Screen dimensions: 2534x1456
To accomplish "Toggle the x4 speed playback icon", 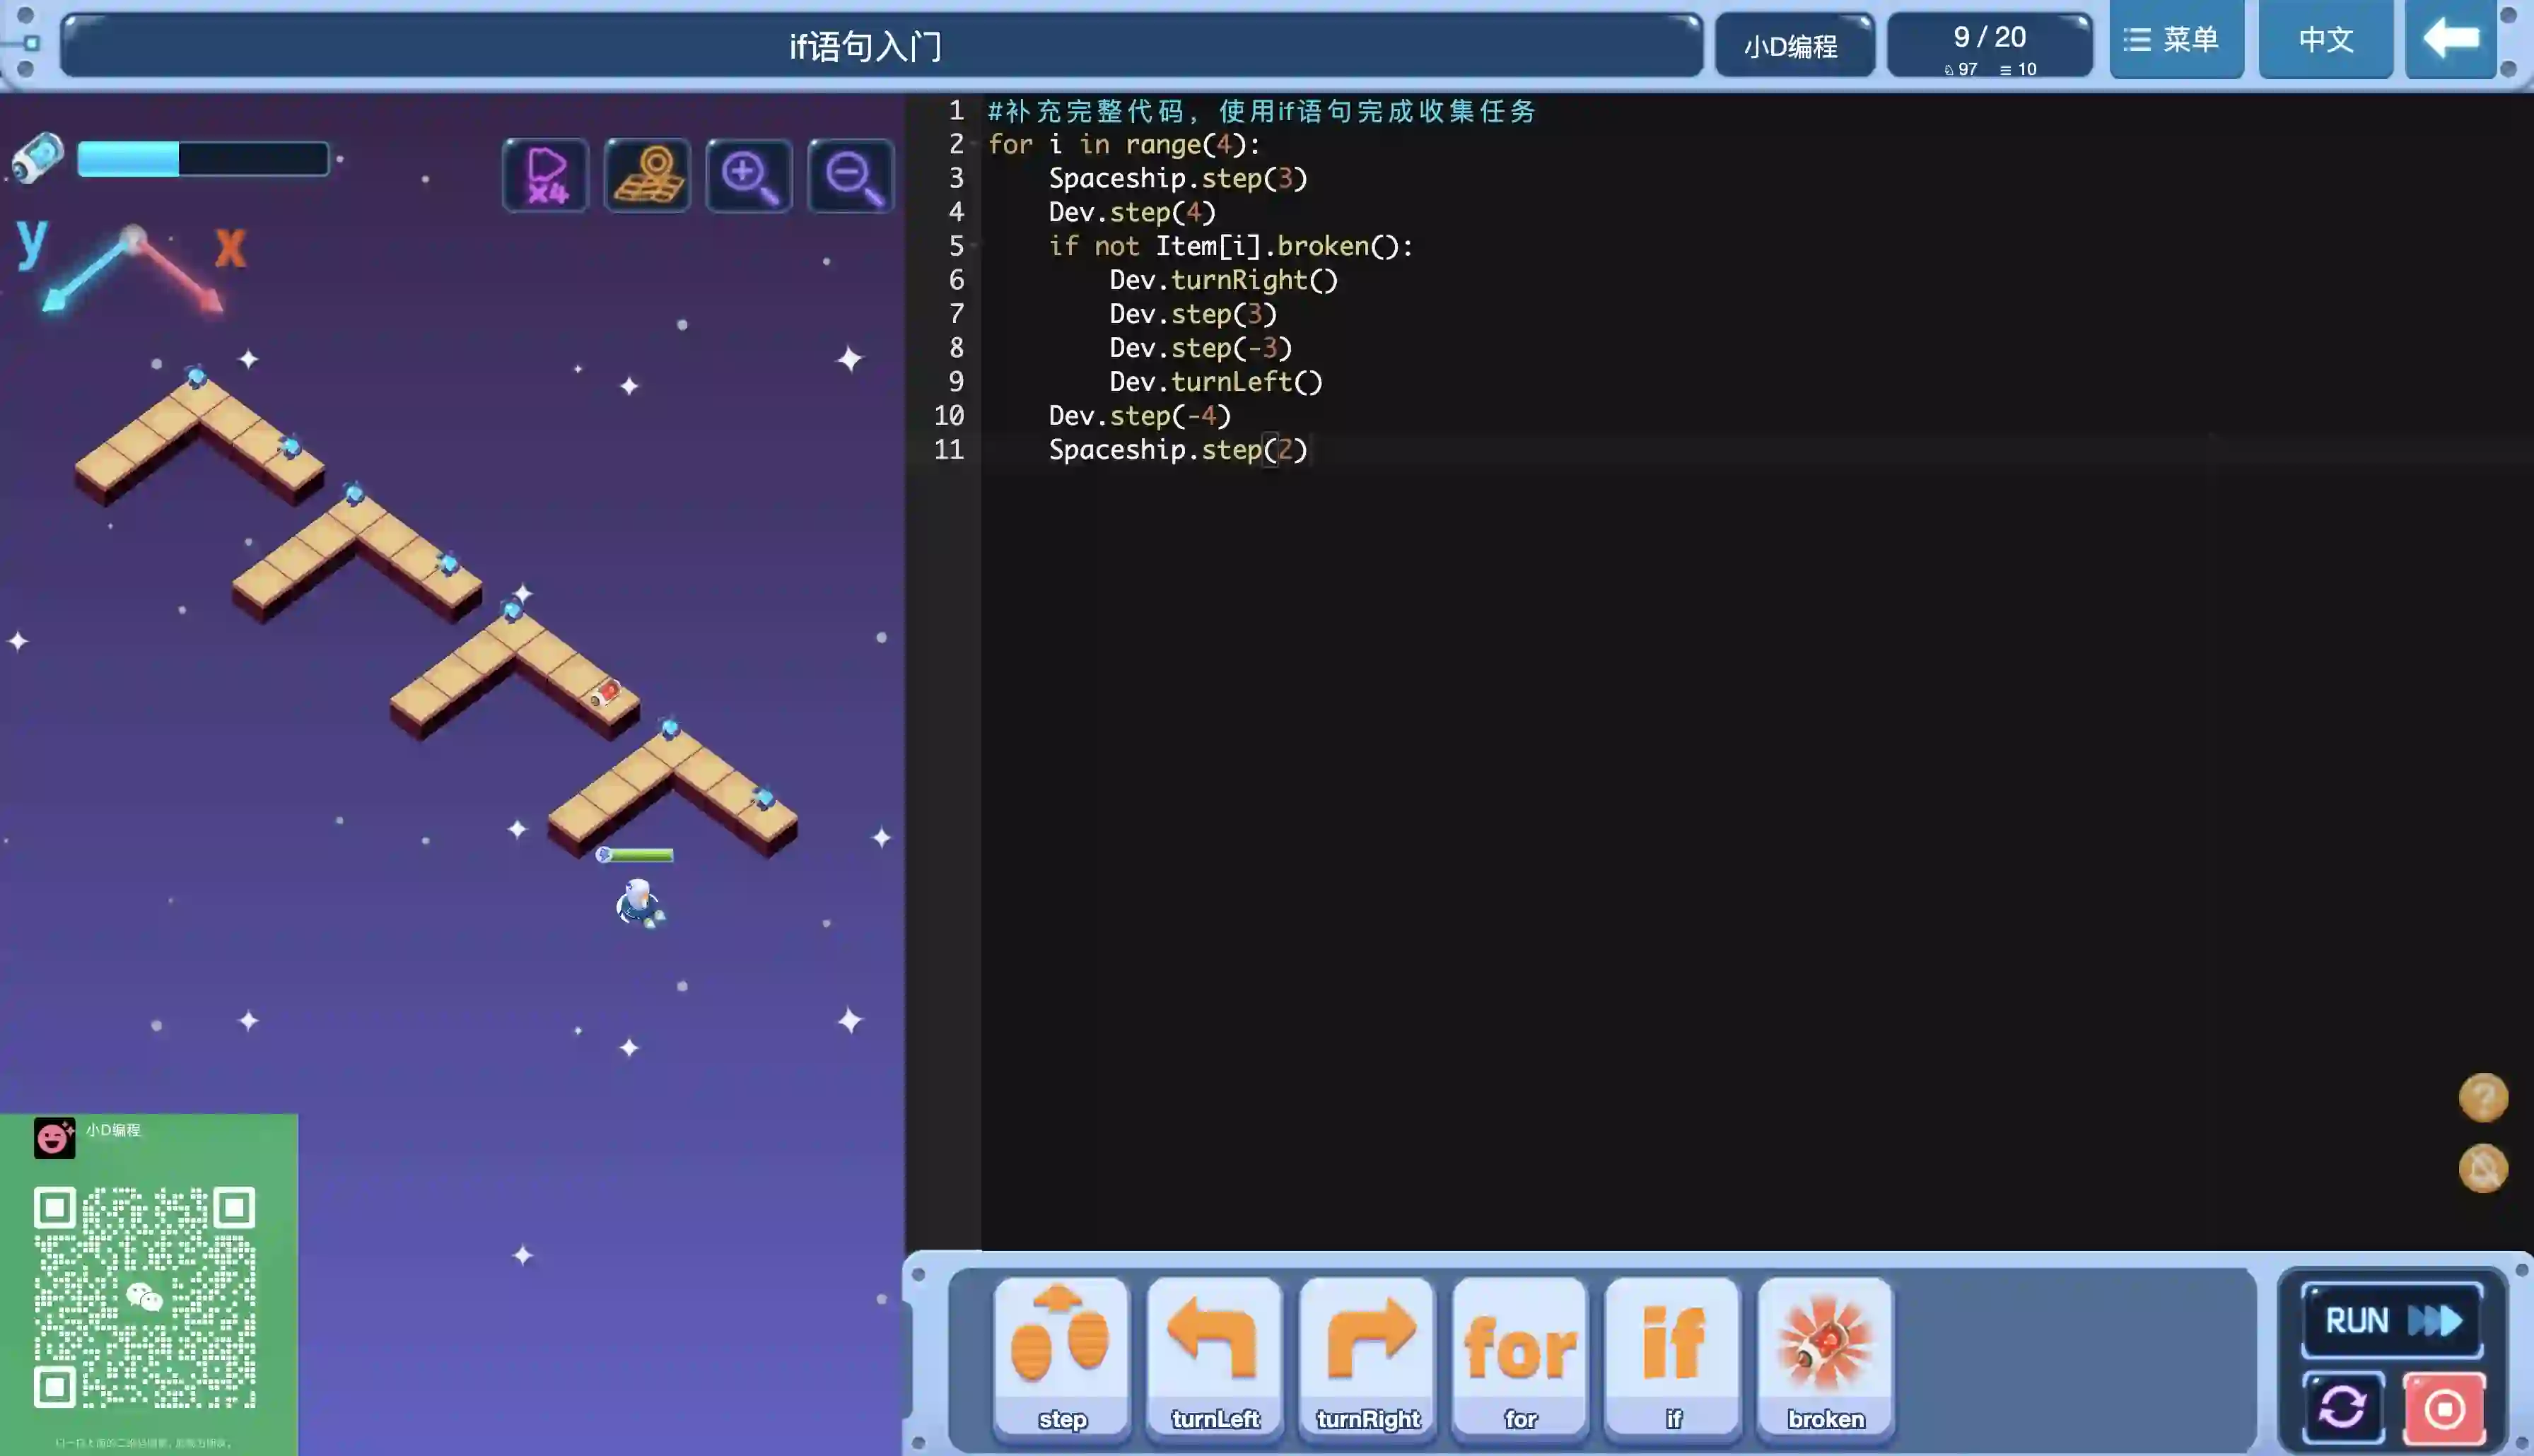I will click(545, 175).
